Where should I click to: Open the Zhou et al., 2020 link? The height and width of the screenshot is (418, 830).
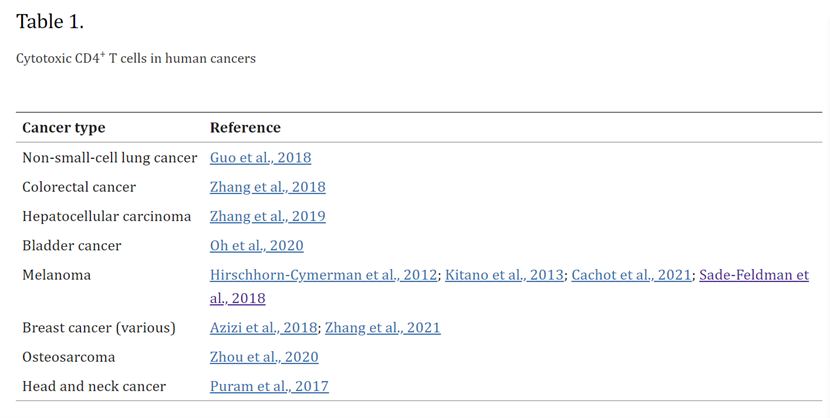[264, 357]
